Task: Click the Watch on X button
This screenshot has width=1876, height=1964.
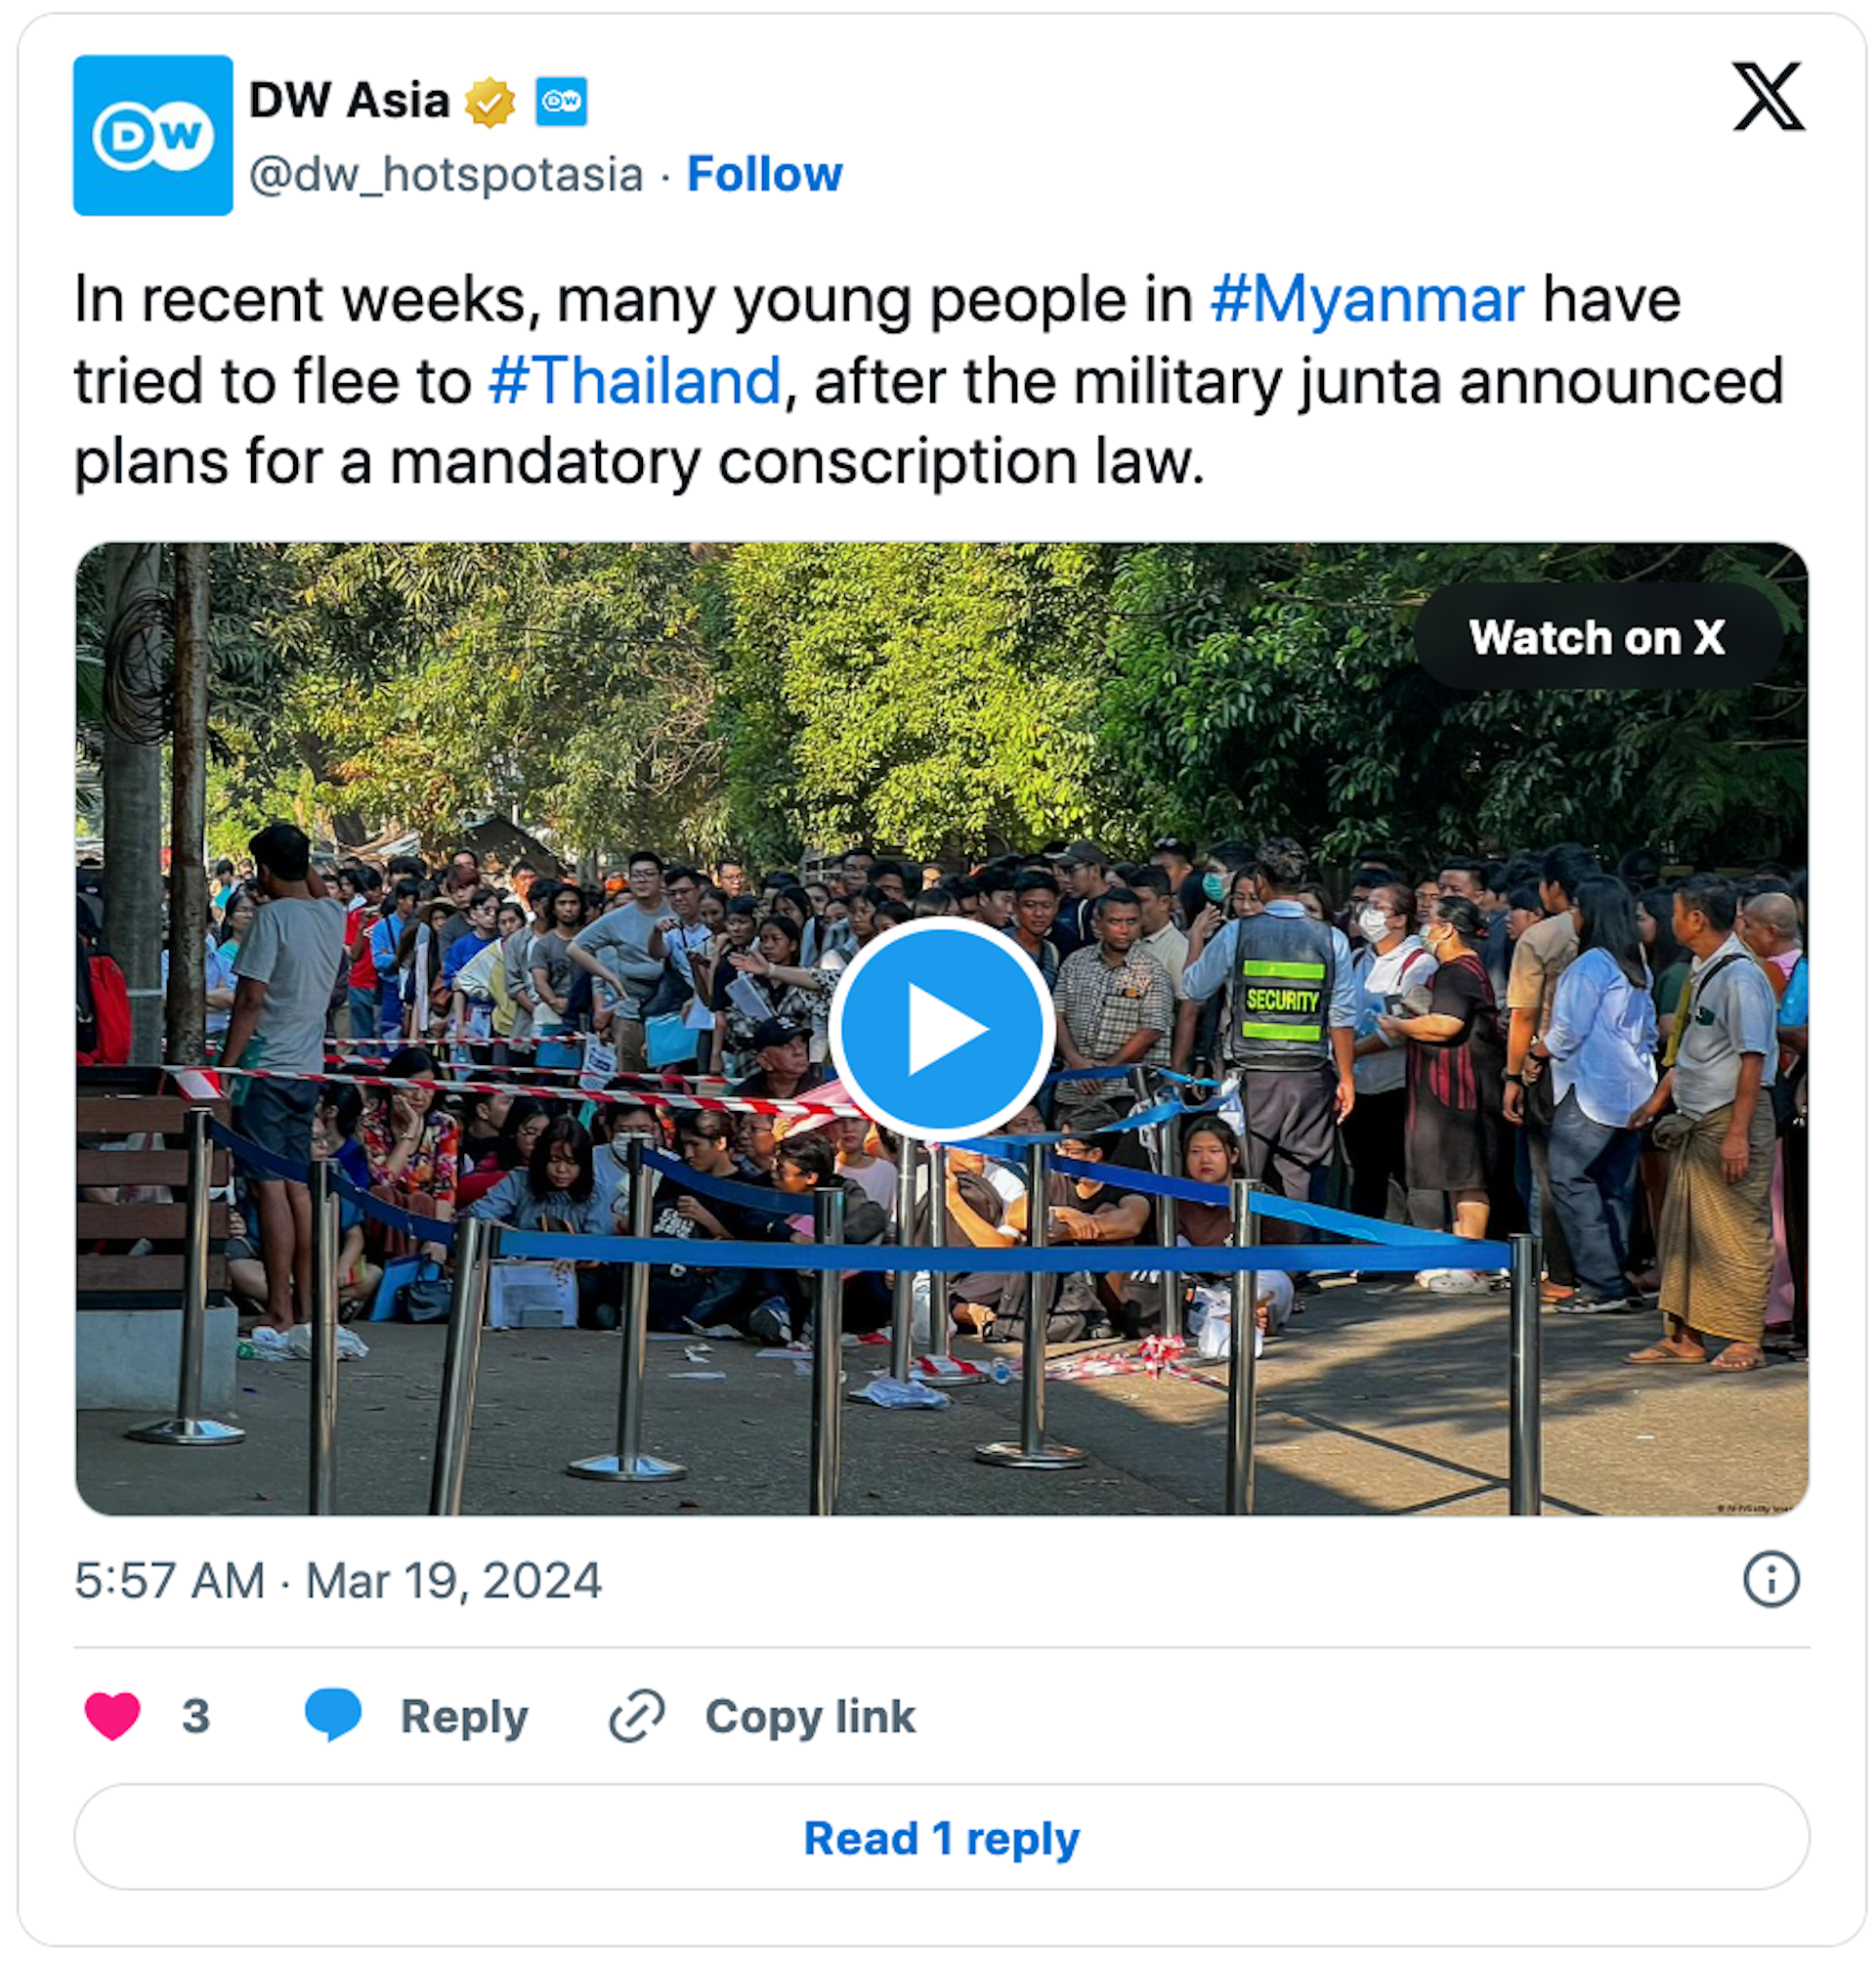Action: (x=1597, y=637)
